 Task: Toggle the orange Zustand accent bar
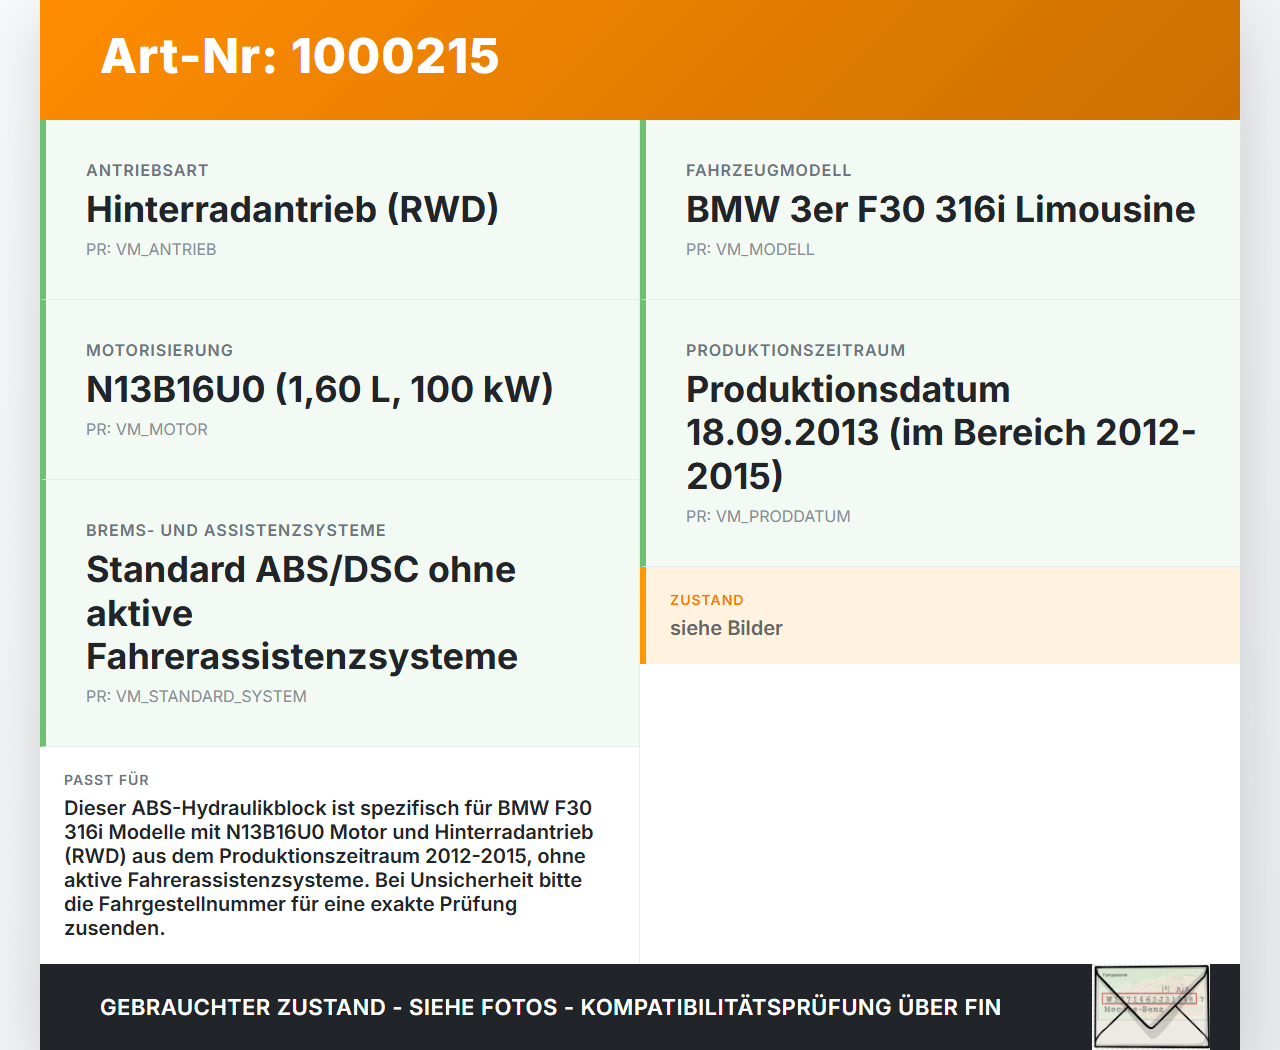(x=643, y=615)
